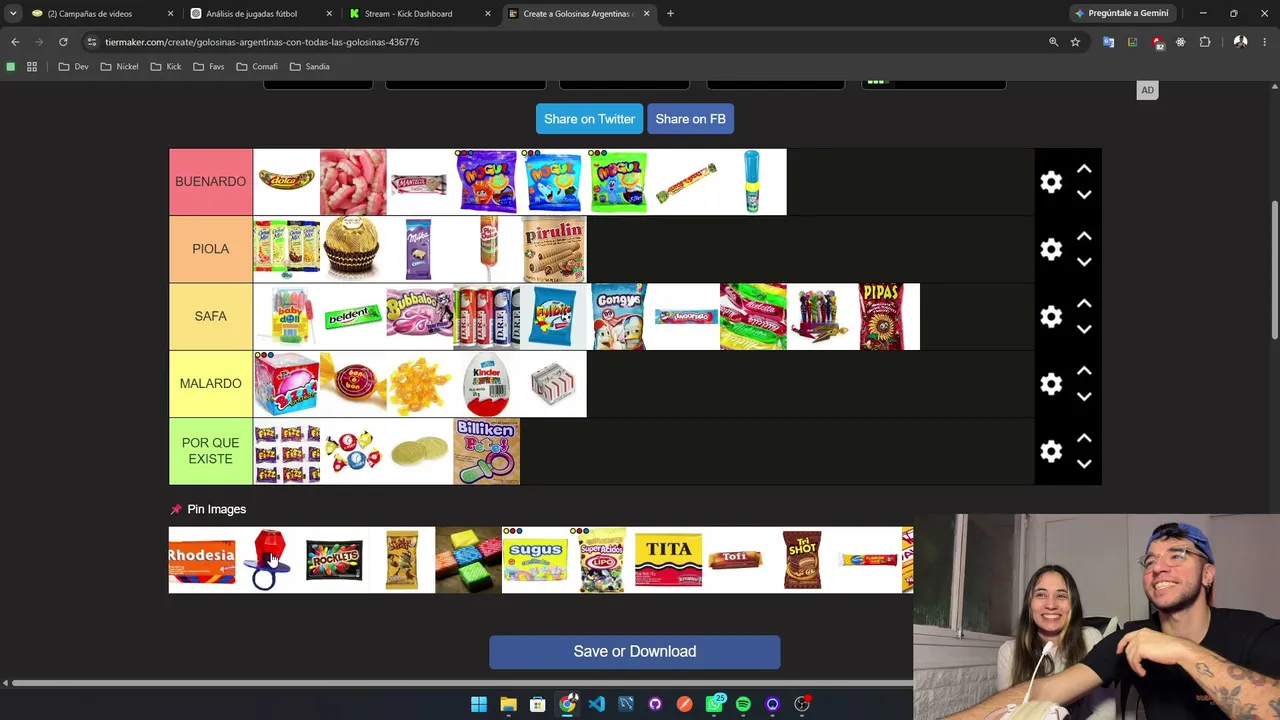
Task: Open Spotify from the taskbar
Action: click(743, 704)
